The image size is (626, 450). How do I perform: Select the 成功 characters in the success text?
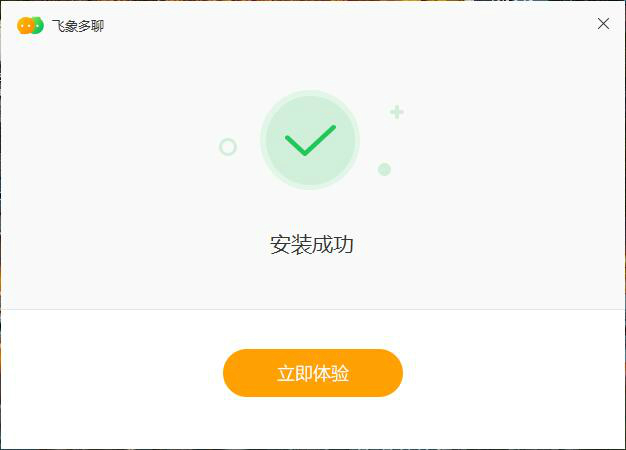(x=333, y=244)
